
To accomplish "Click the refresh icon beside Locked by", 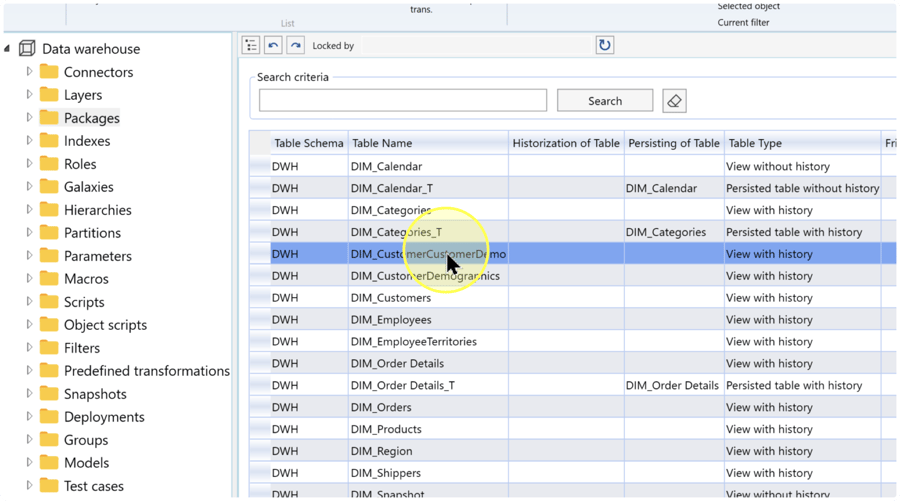I will [604, 45].
